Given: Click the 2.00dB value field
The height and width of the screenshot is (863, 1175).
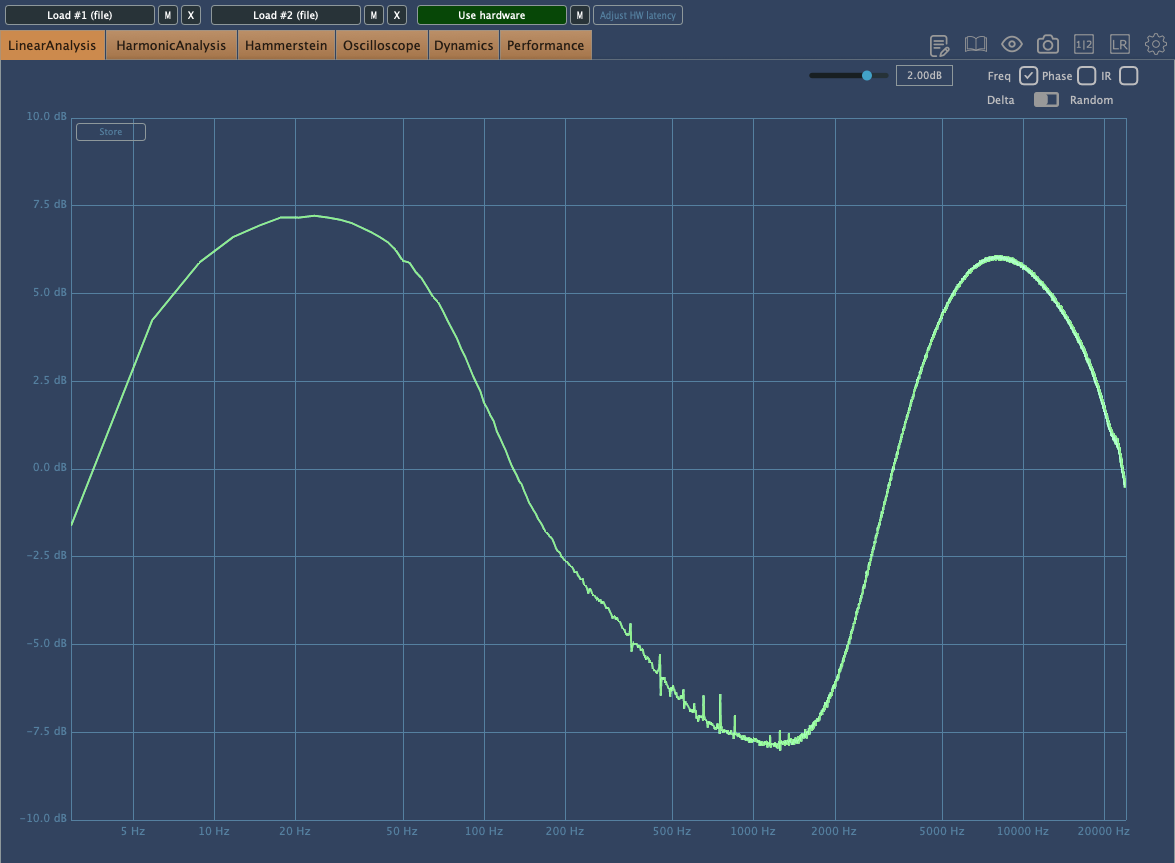Looking at the screenshot, I should tap(924, 76).
